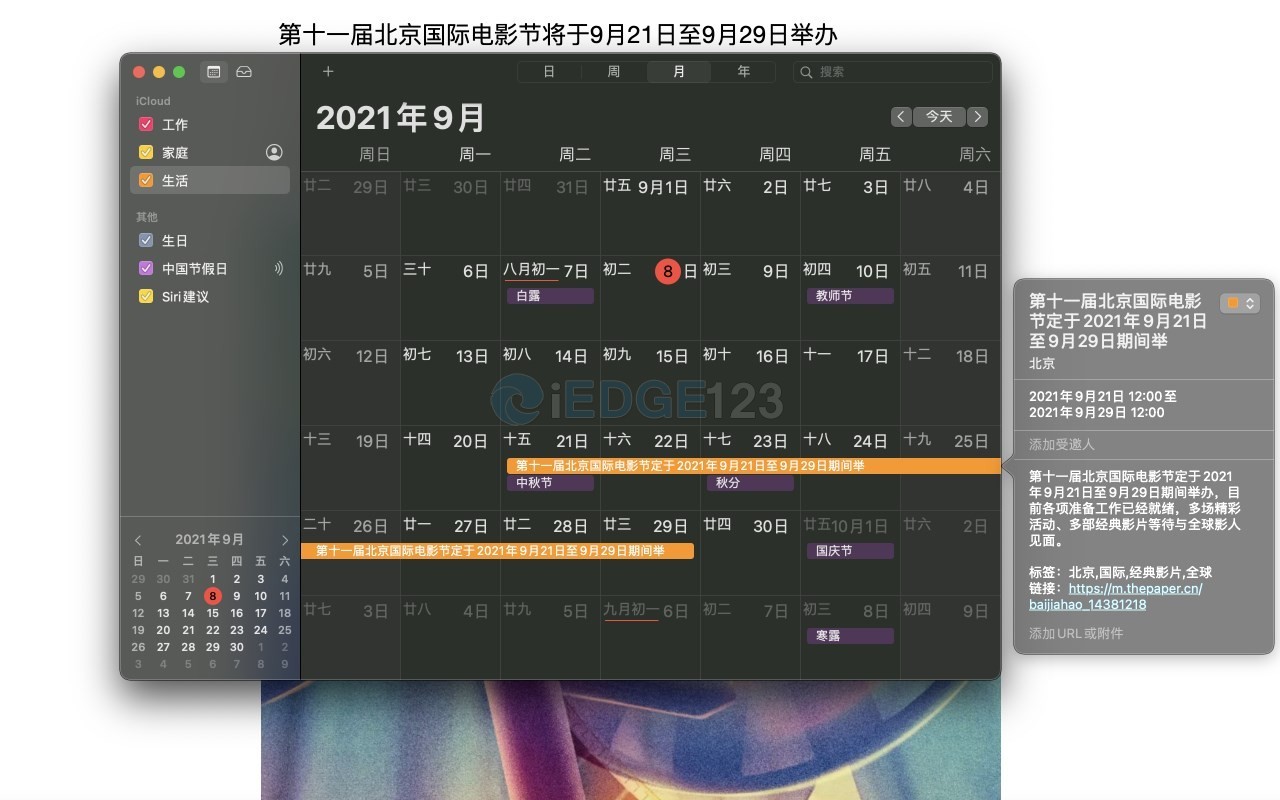
Task: Toggle the 生日 calendar checkbox
Action: (146, 240)
